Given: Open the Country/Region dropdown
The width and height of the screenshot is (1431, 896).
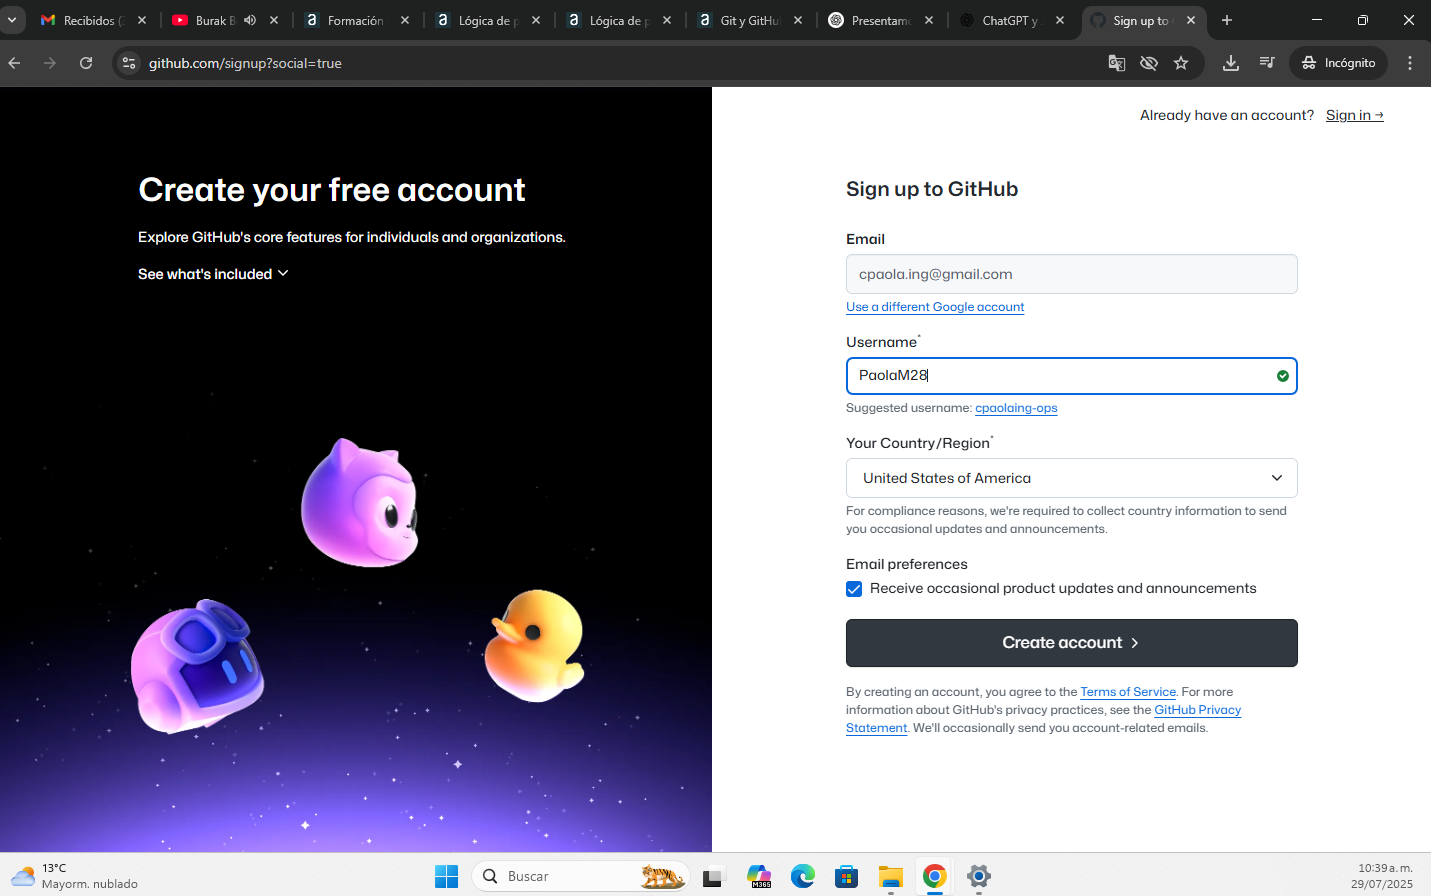Looking at the screenshot, I should click(1071, 478).
